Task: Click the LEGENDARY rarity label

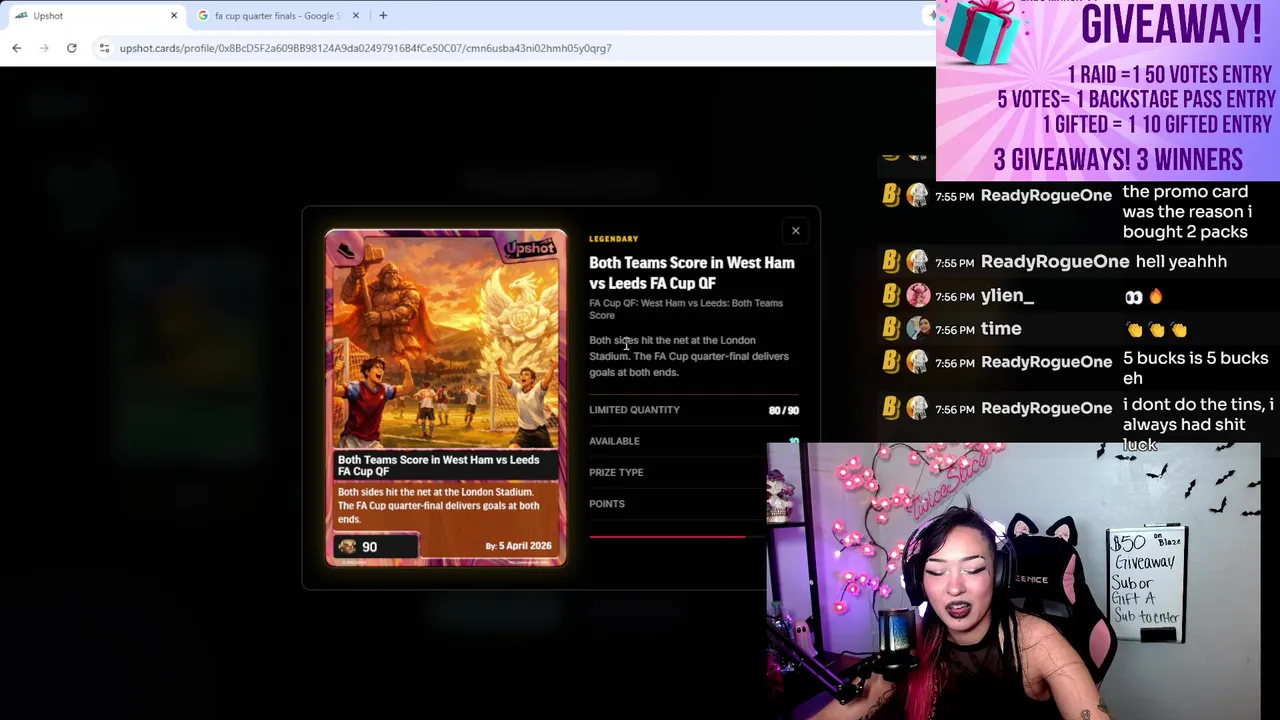Action: tap(613, 239)
